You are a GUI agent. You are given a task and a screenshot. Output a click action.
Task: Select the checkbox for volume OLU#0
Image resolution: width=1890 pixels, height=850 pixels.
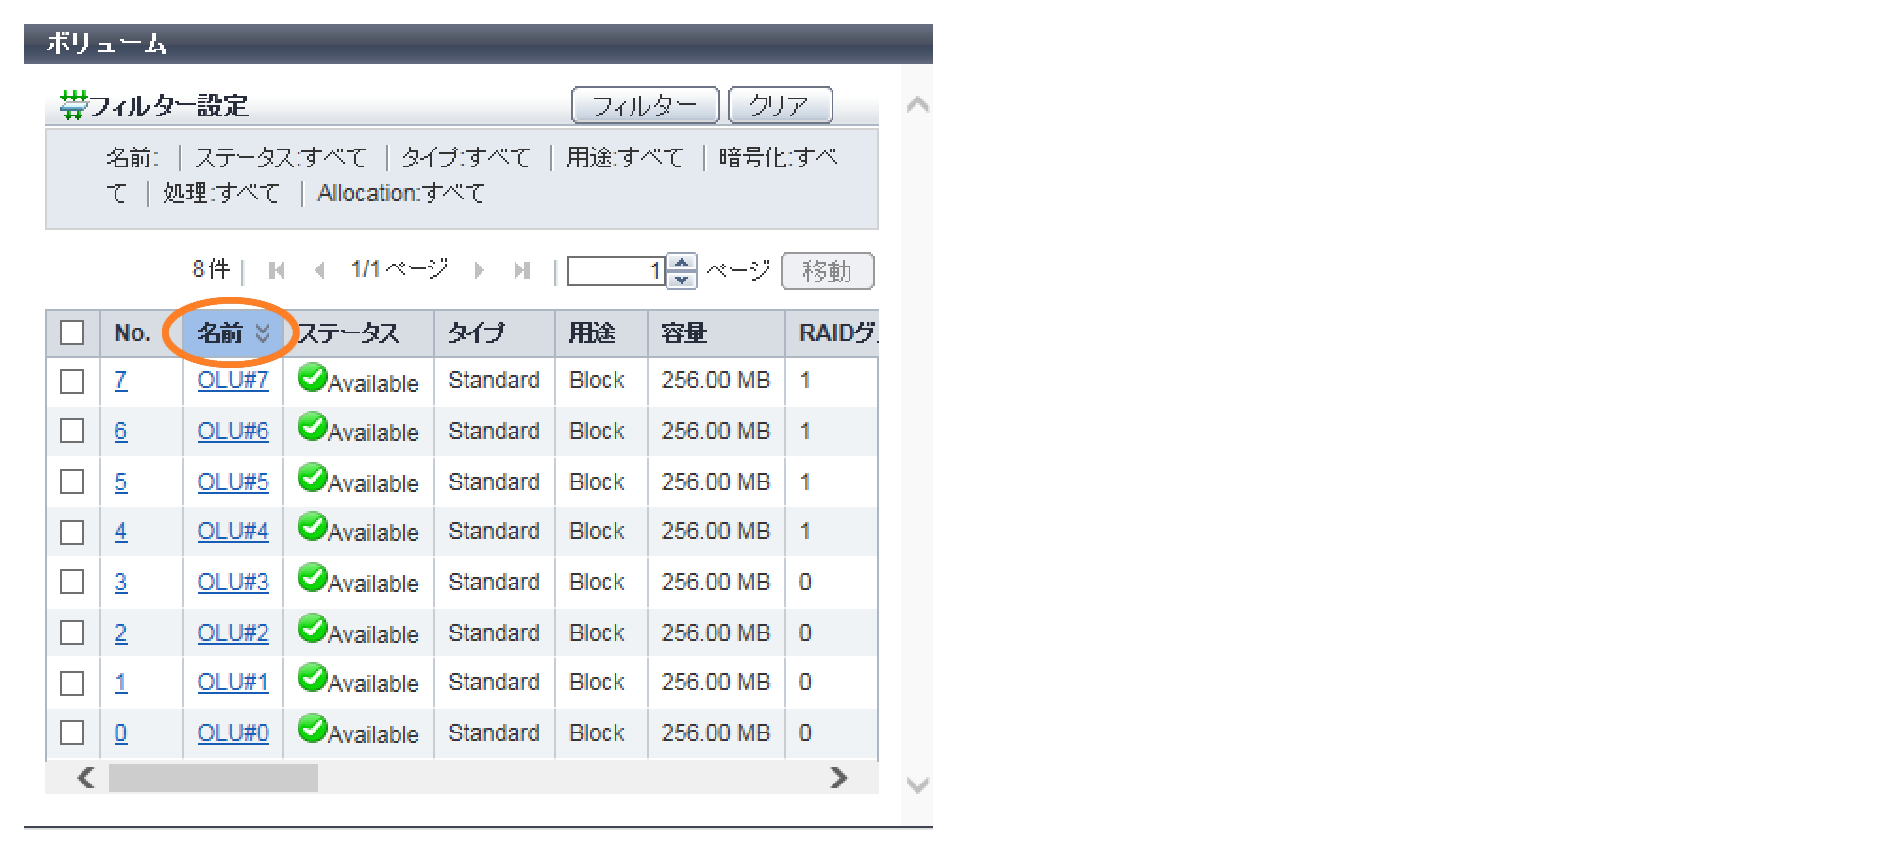(x=72, y=733)
